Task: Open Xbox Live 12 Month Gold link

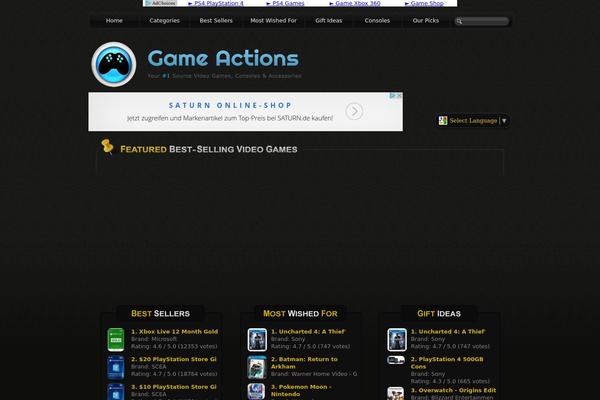Action: pos(174,331)
